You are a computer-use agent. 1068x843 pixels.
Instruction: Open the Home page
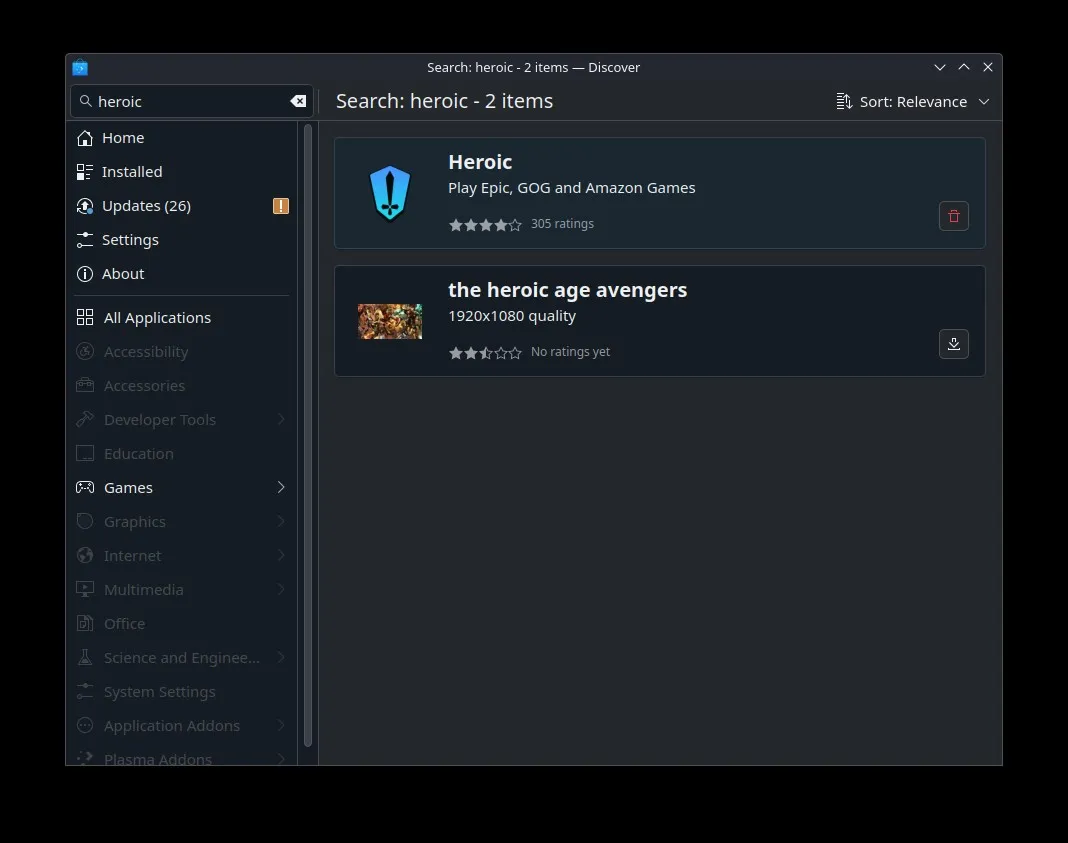point(183,138)
